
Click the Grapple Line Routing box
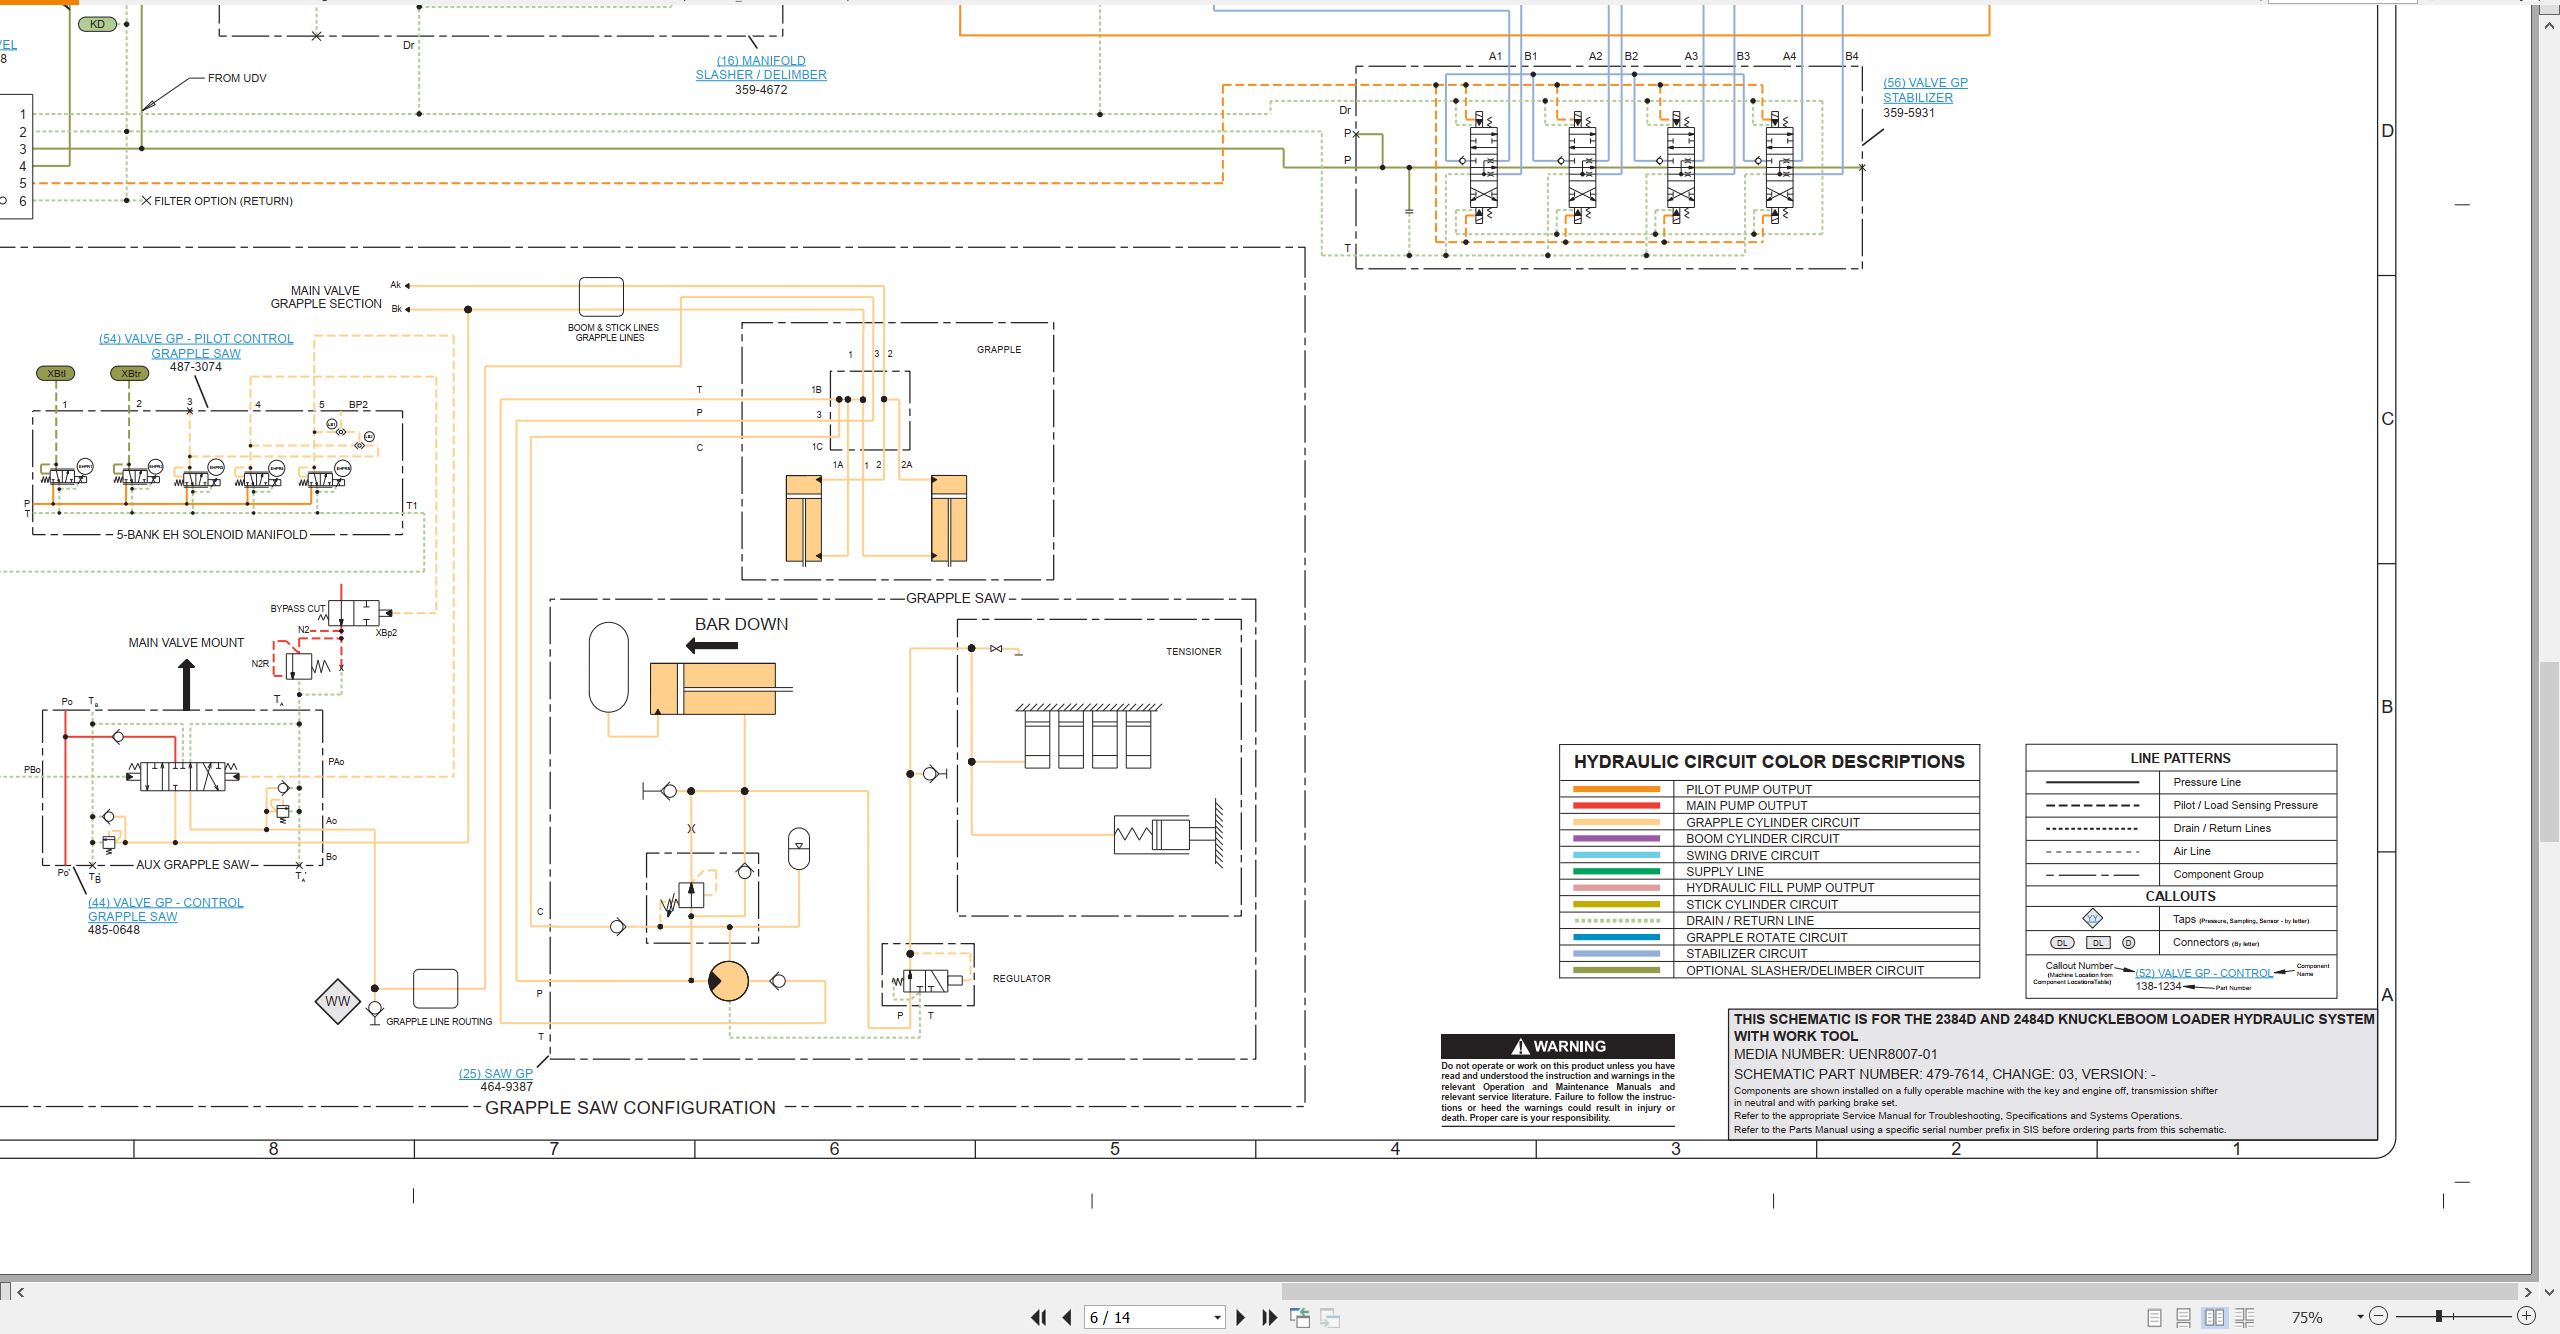(435, 988)
